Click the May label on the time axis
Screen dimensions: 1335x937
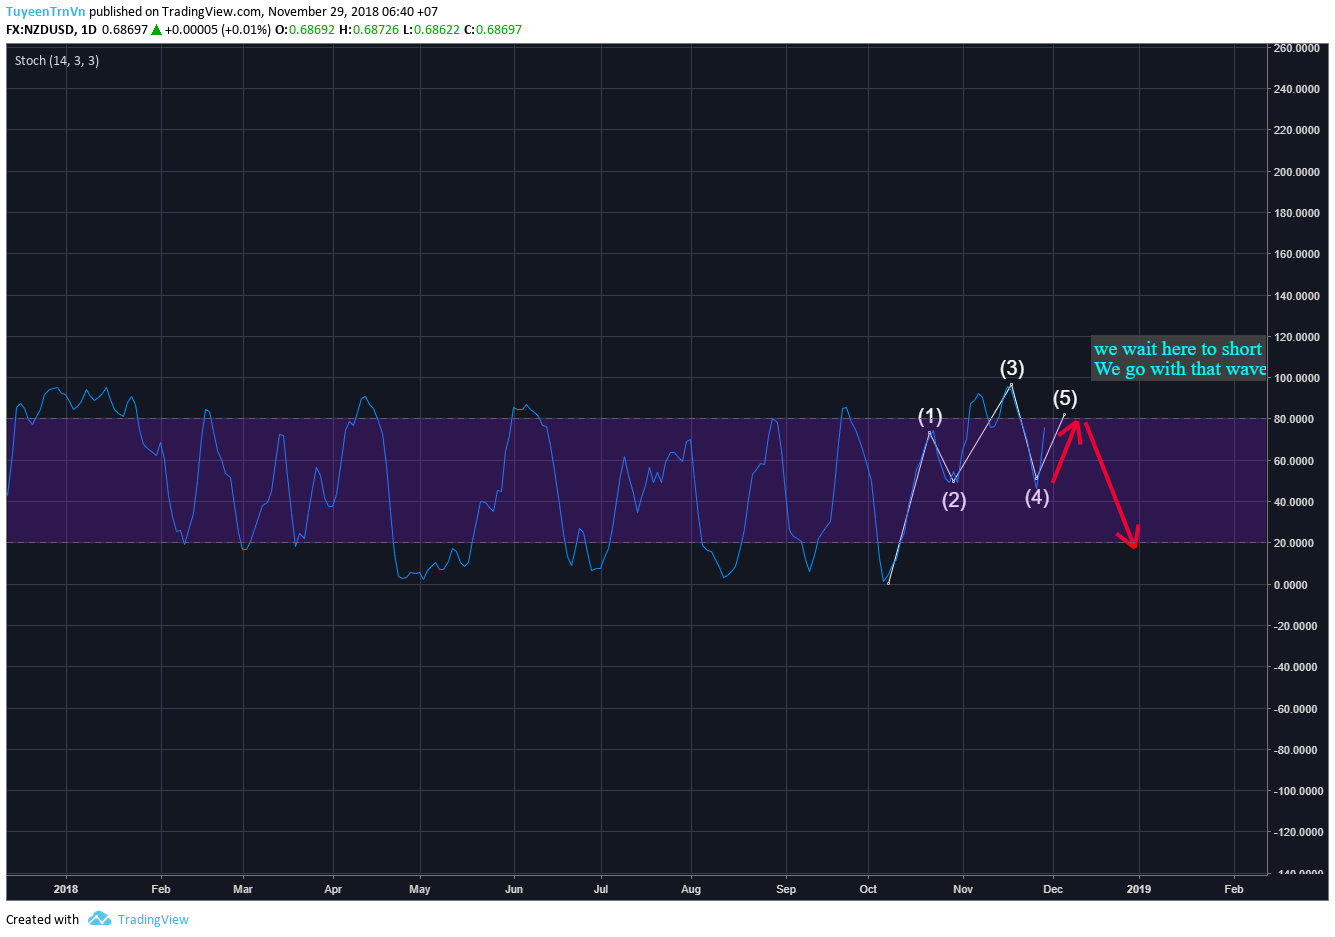point(420,889)
